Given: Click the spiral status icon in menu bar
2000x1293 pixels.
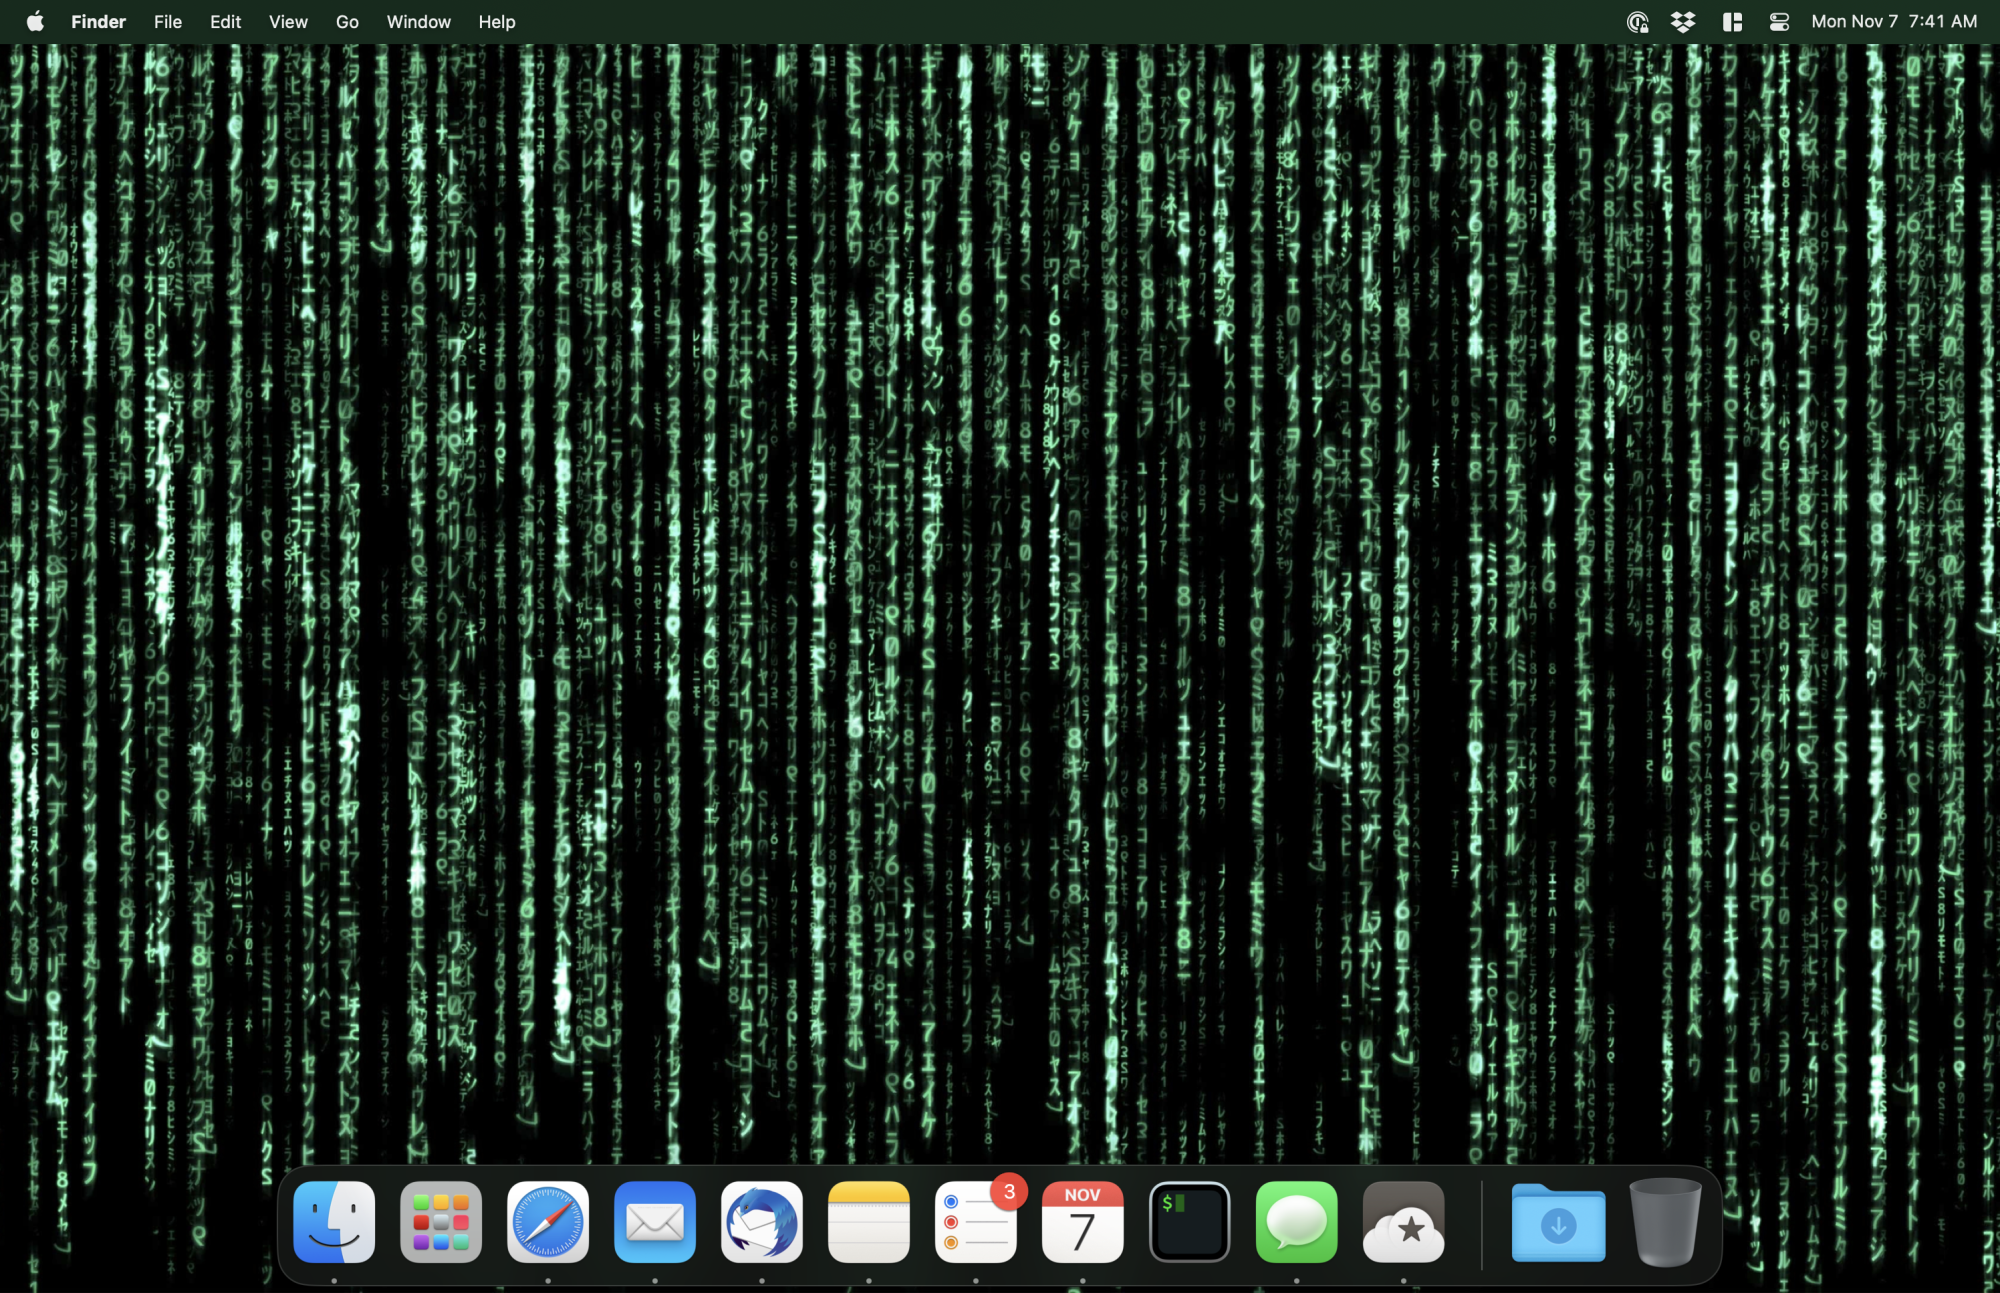Looking at the screenshot, I should (x=1637, y=21).
